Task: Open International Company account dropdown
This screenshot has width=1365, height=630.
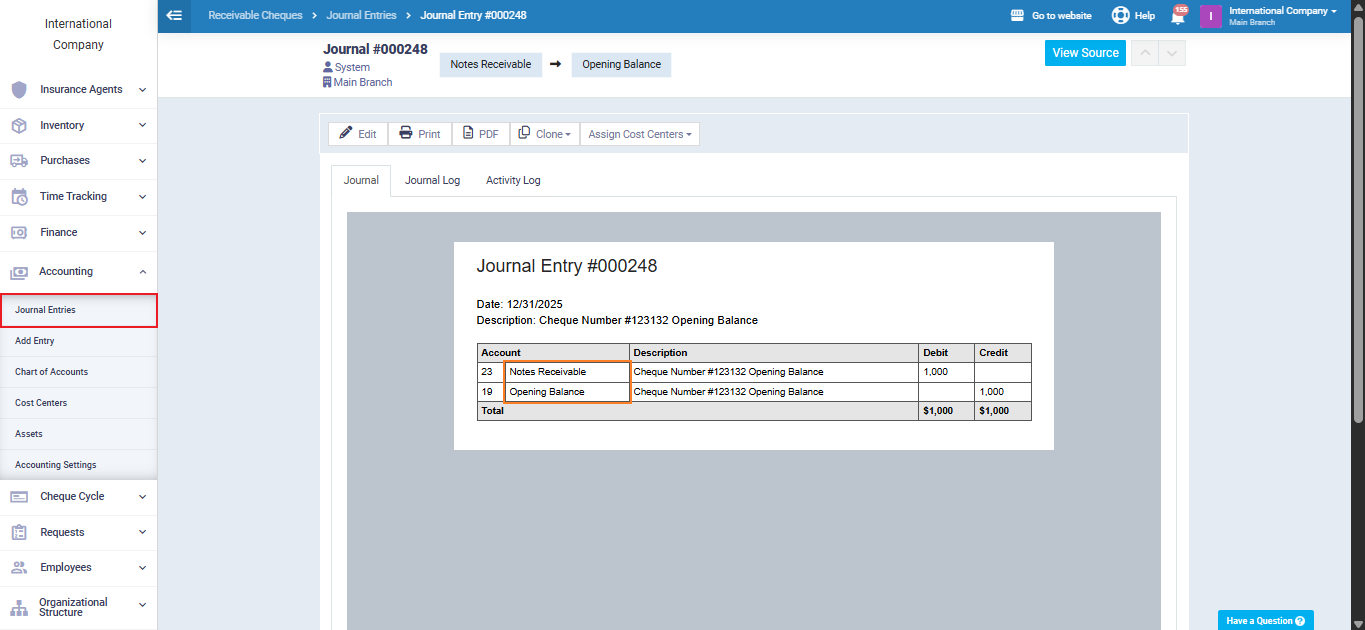Action: (1282, 11)
